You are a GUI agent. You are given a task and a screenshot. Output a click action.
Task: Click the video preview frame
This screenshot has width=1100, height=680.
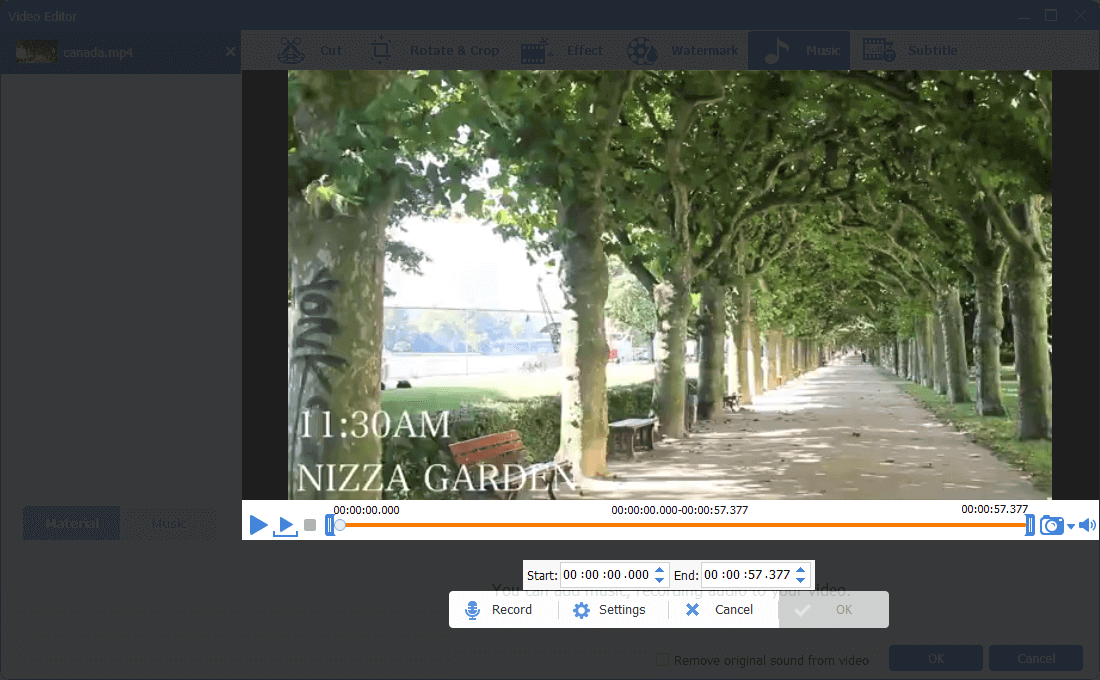pyautogui.click(x=670, y=284)
